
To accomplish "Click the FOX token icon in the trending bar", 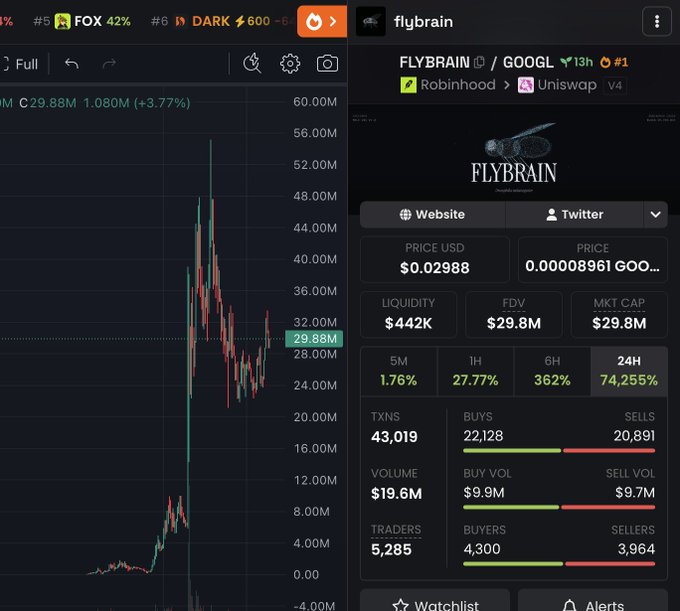I will coord(62,21).
